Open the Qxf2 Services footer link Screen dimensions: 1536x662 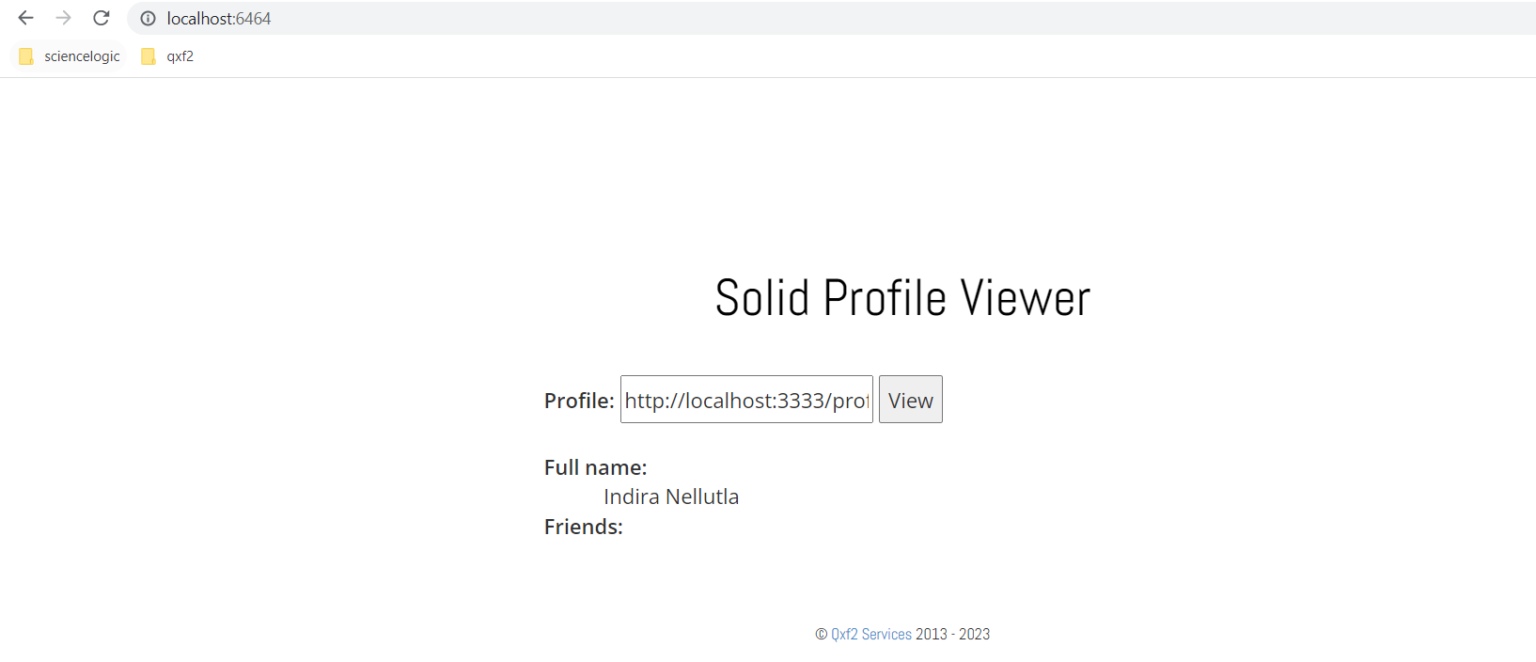click(871, 634)
